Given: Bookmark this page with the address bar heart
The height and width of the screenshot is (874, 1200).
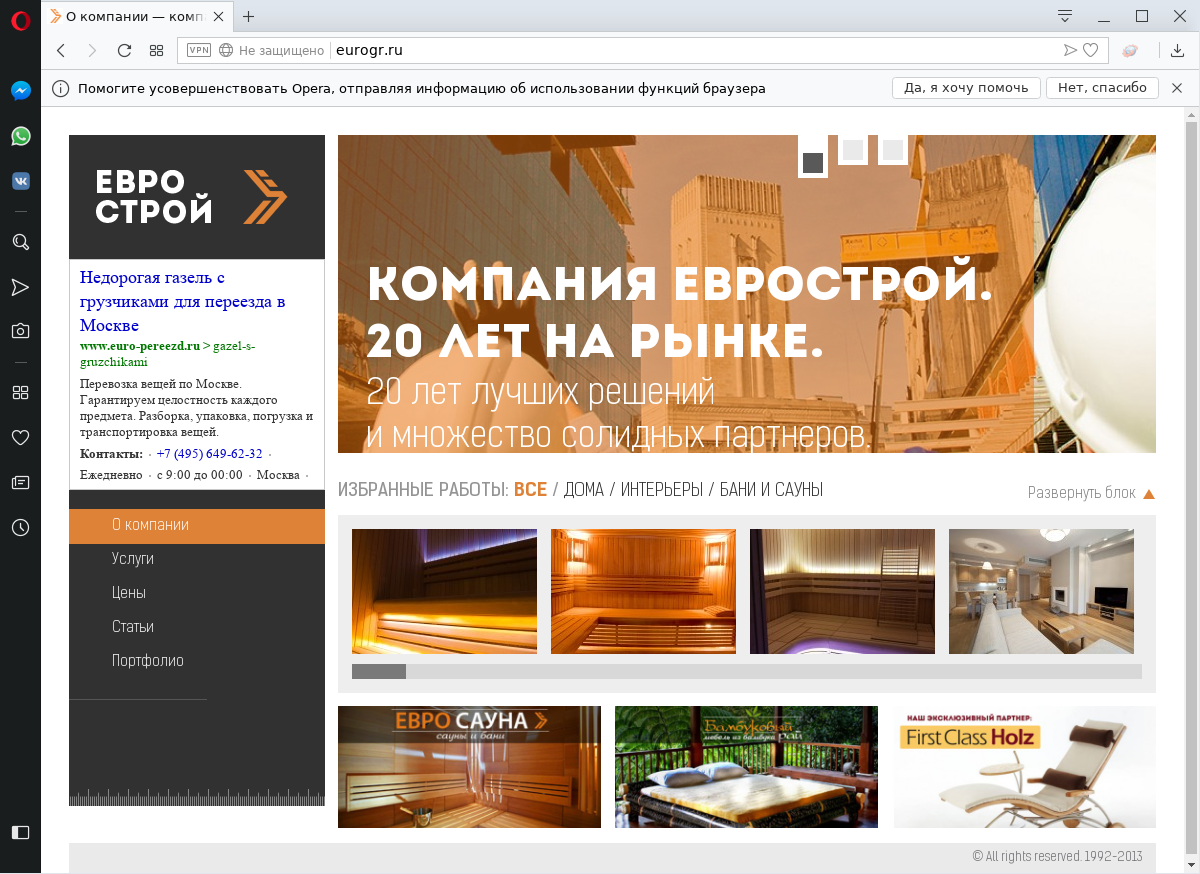Looking at the screenshot, I should click(1091, 50).
